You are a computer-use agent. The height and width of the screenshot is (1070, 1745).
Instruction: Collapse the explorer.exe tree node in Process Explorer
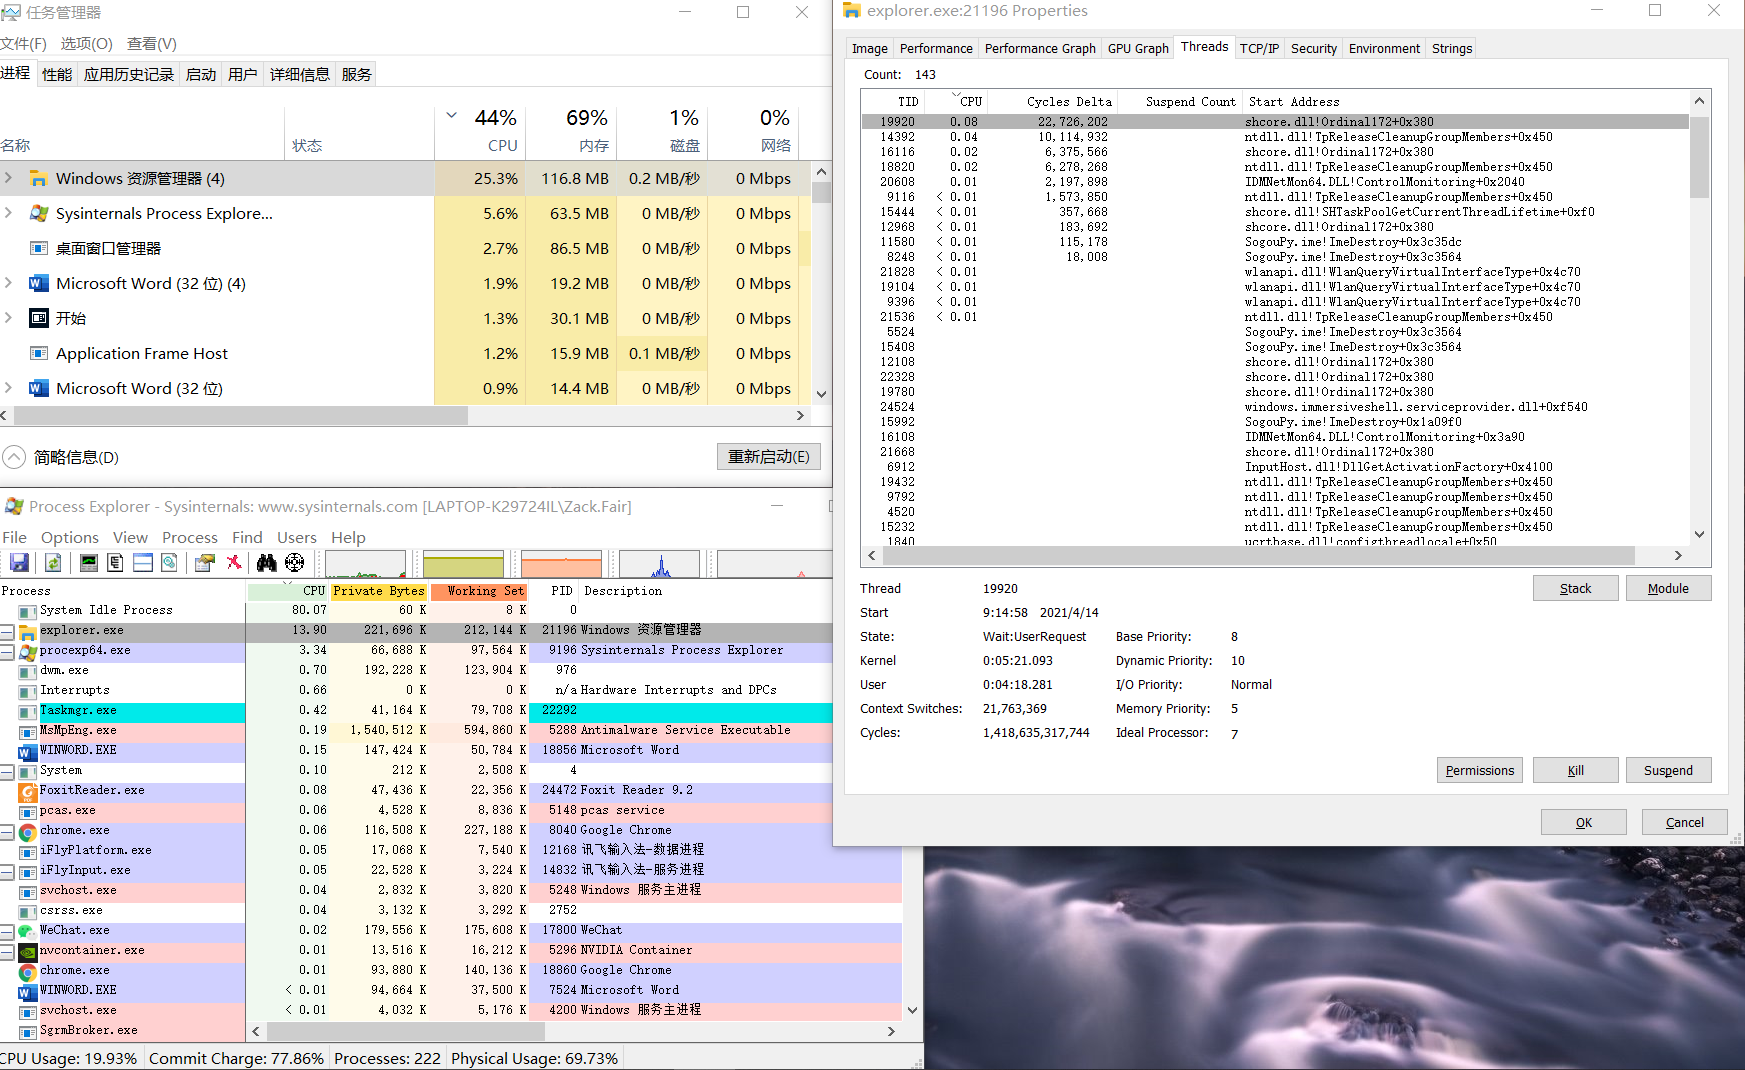click(7, 632)
